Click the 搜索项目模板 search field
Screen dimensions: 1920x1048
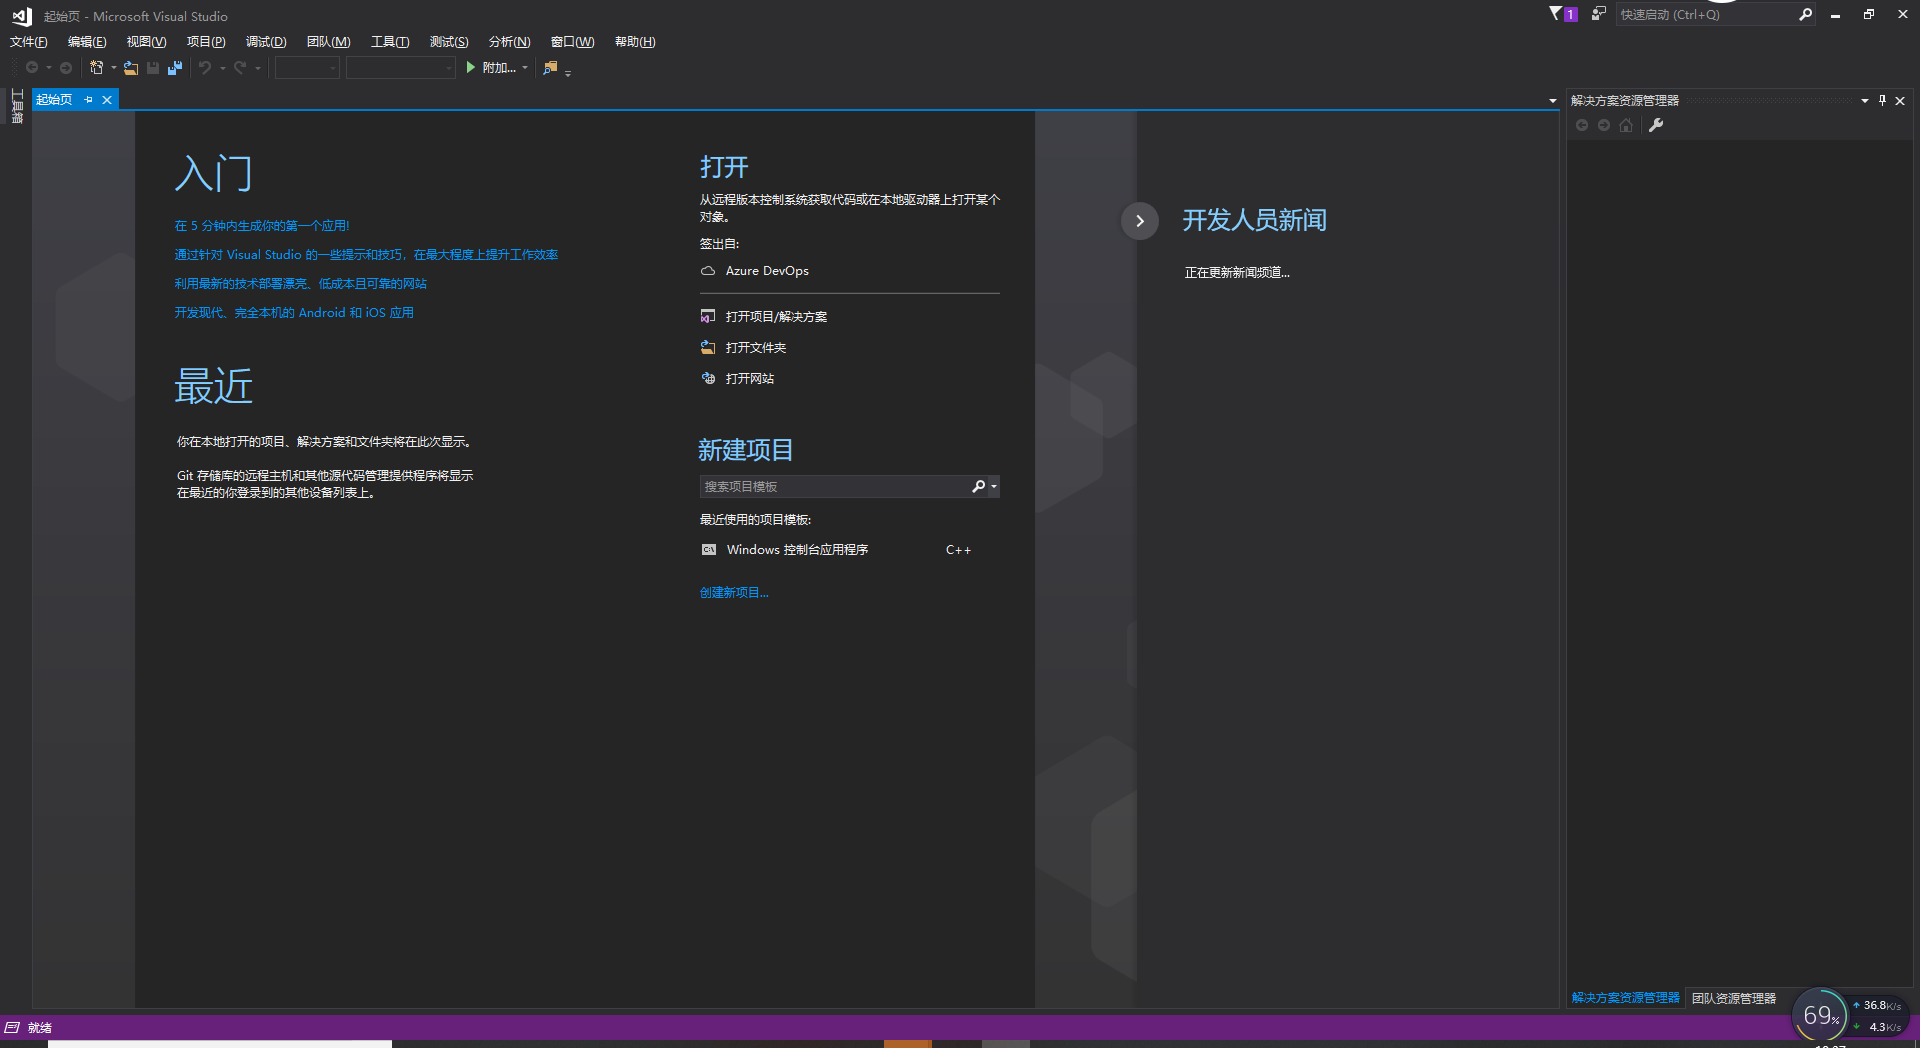click(x=835, y=486)
